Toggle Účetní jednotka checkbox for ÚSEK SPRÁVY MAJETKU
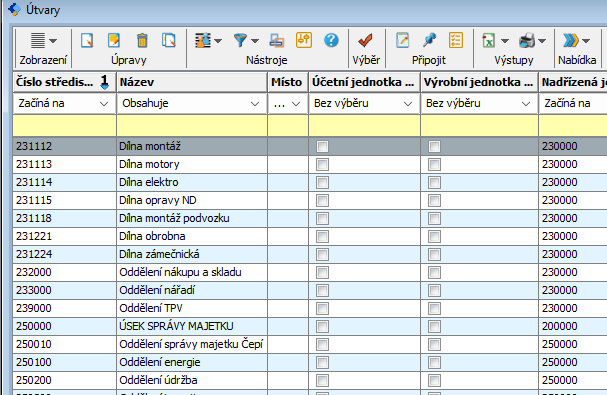This screenshot has width=607, height=395. (x=322, y=326)
